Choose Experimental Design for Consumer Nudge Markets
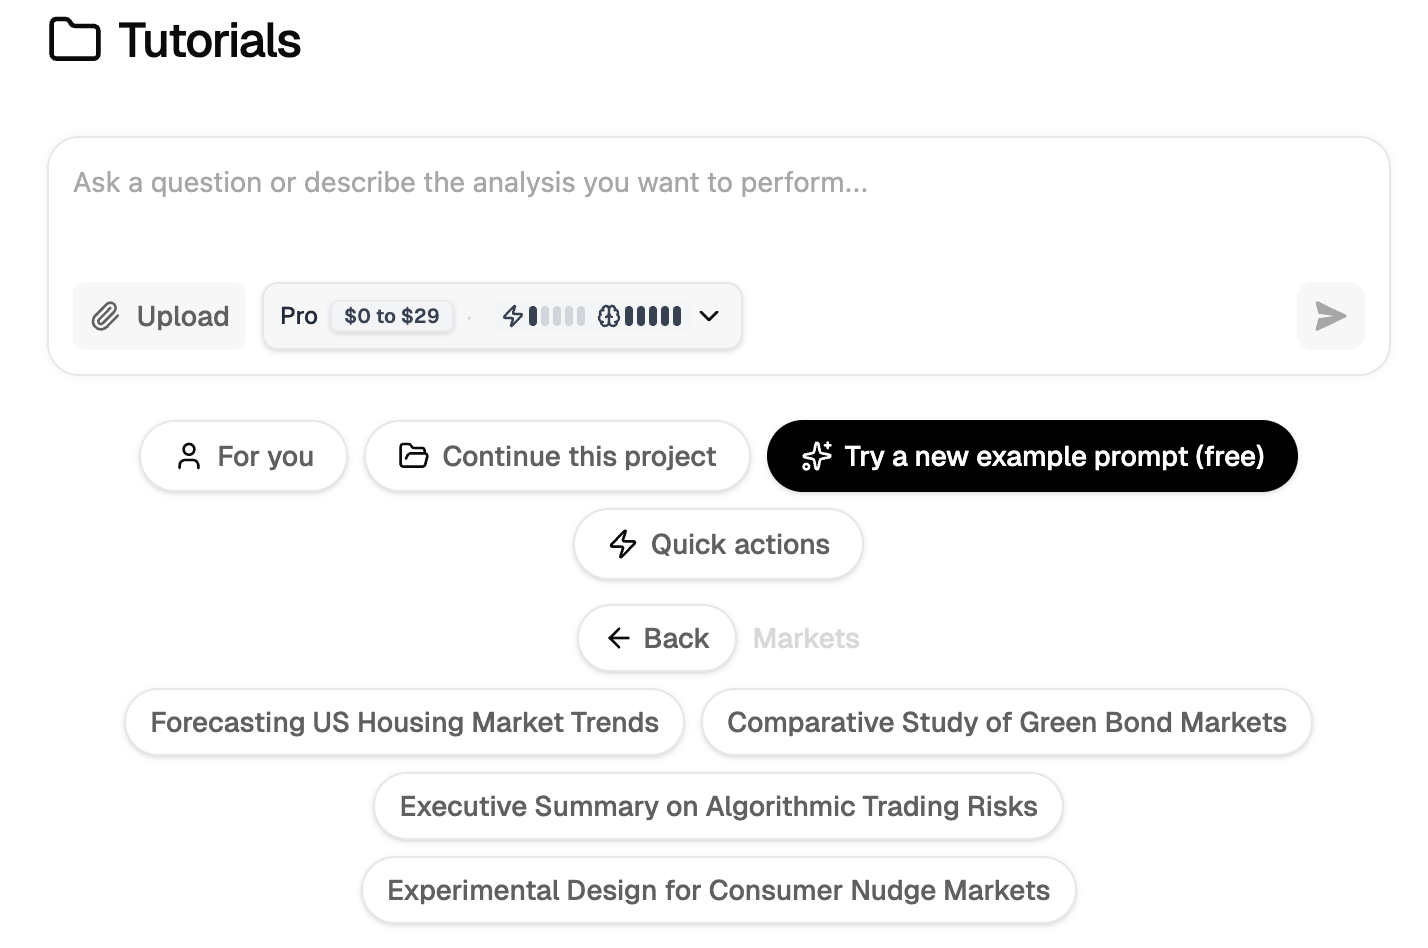 718,890
